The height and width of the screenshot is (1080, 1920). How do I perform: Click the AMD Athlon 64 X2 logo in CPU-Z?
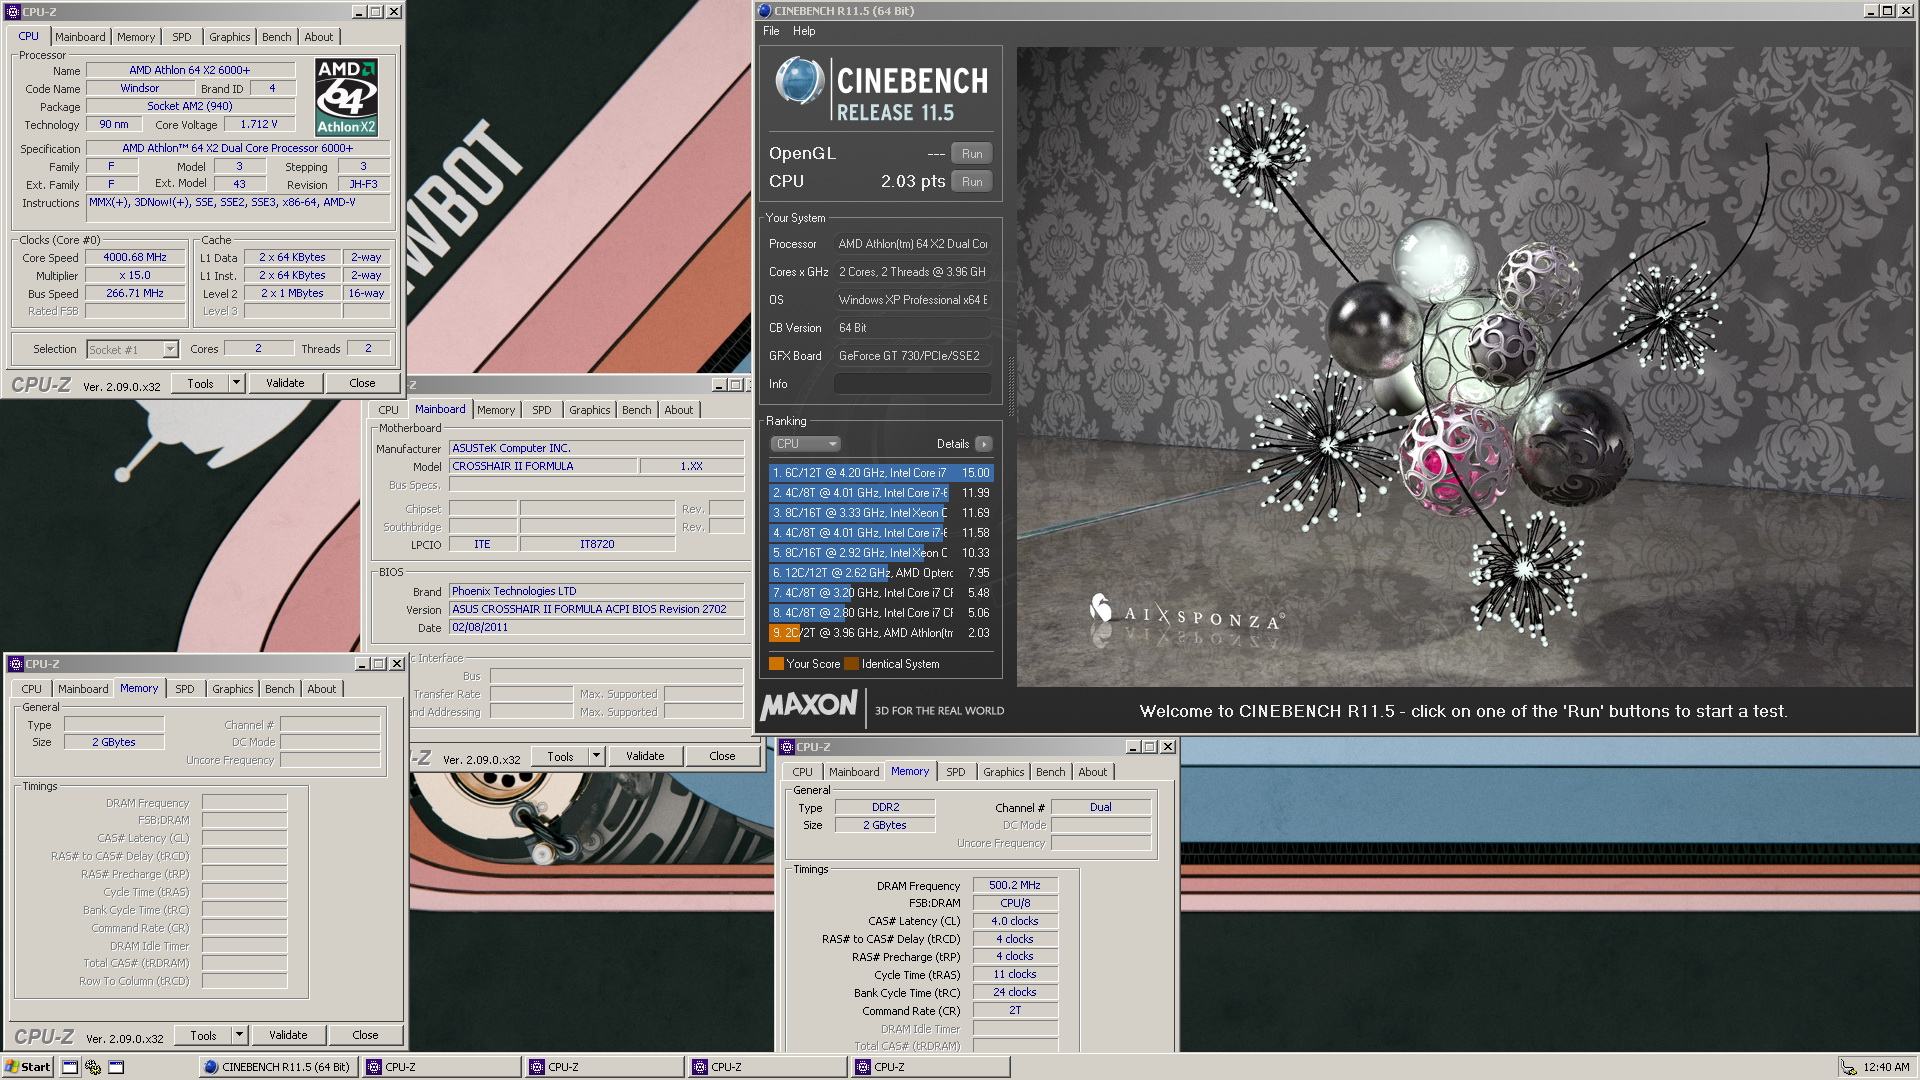[x=346, y=97]
